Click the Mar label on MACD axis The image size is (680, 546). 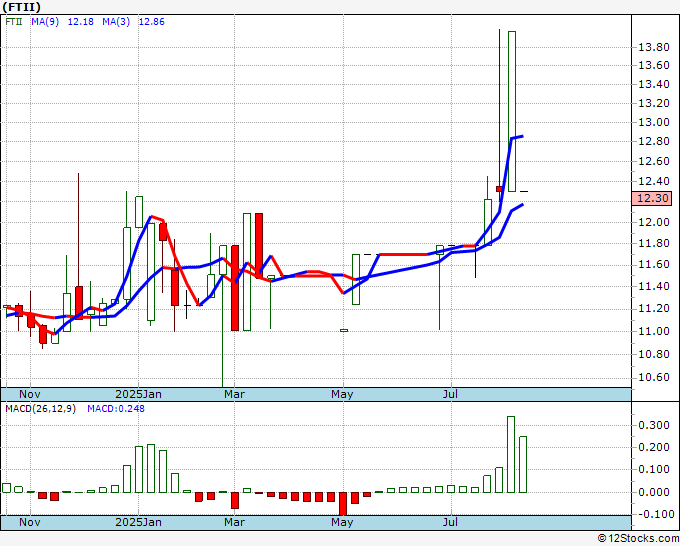[x=235, y=522]
